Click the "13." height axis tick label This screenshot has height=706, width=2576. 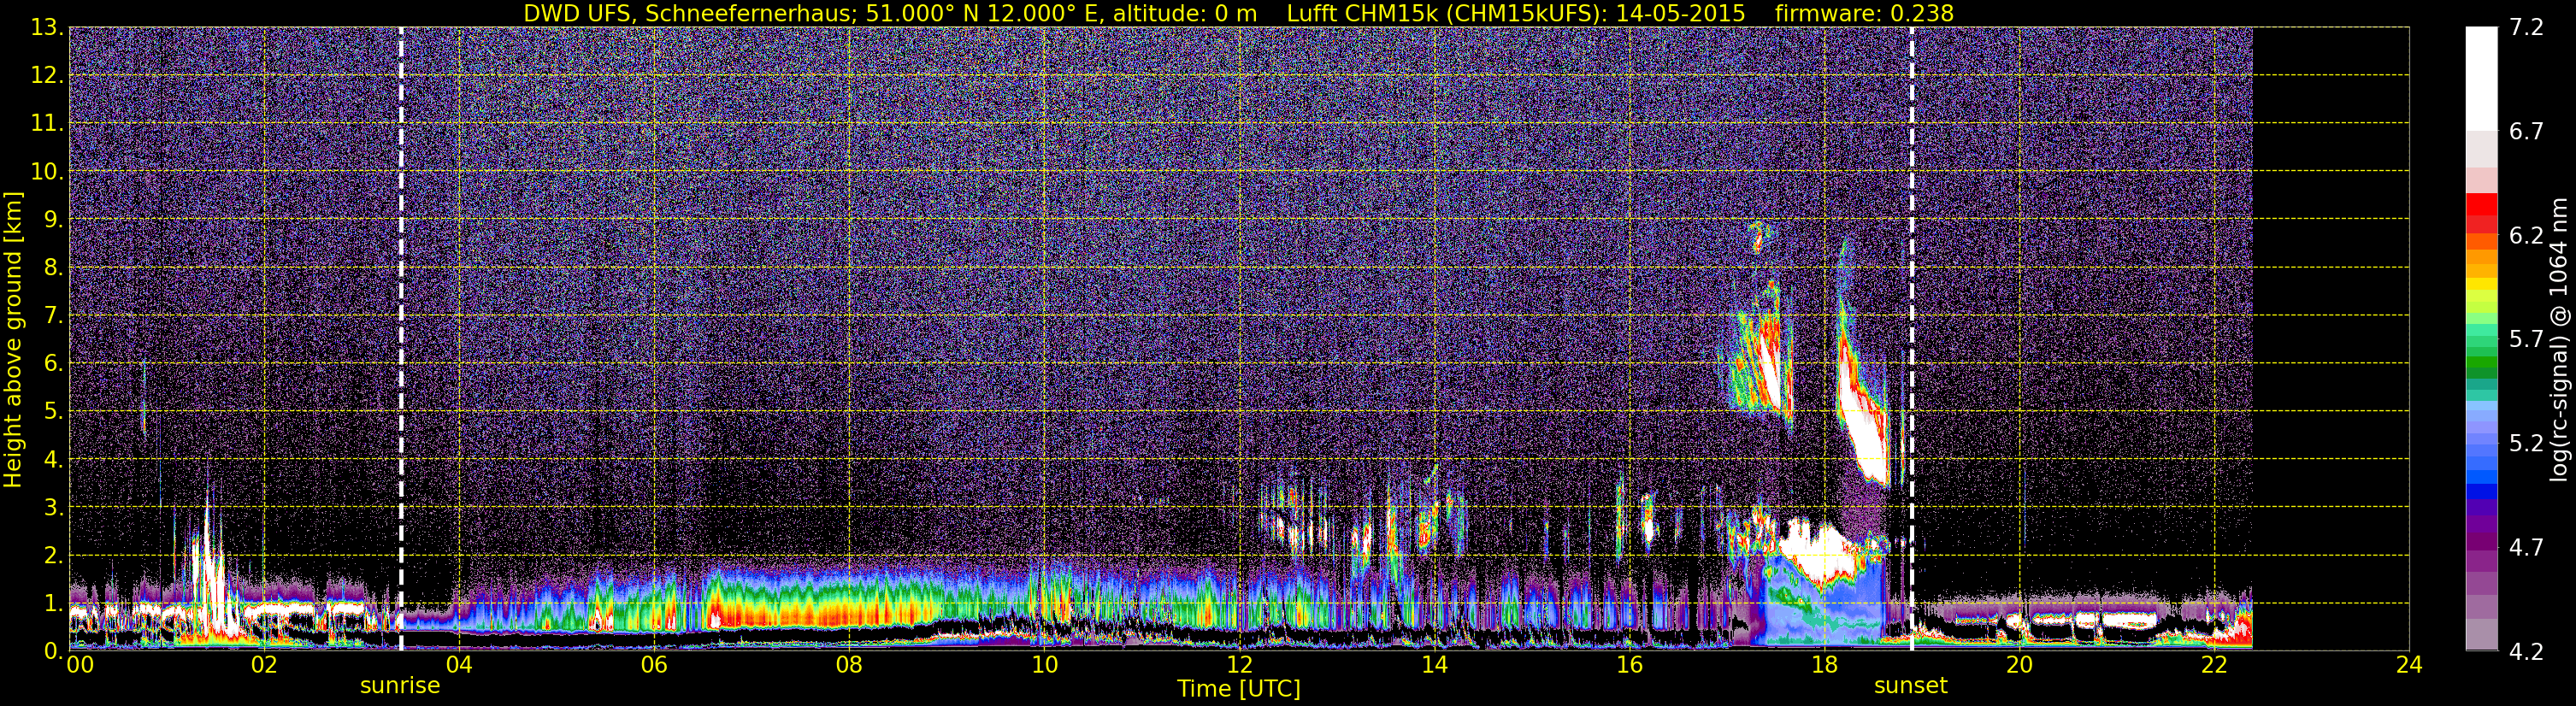47,28
